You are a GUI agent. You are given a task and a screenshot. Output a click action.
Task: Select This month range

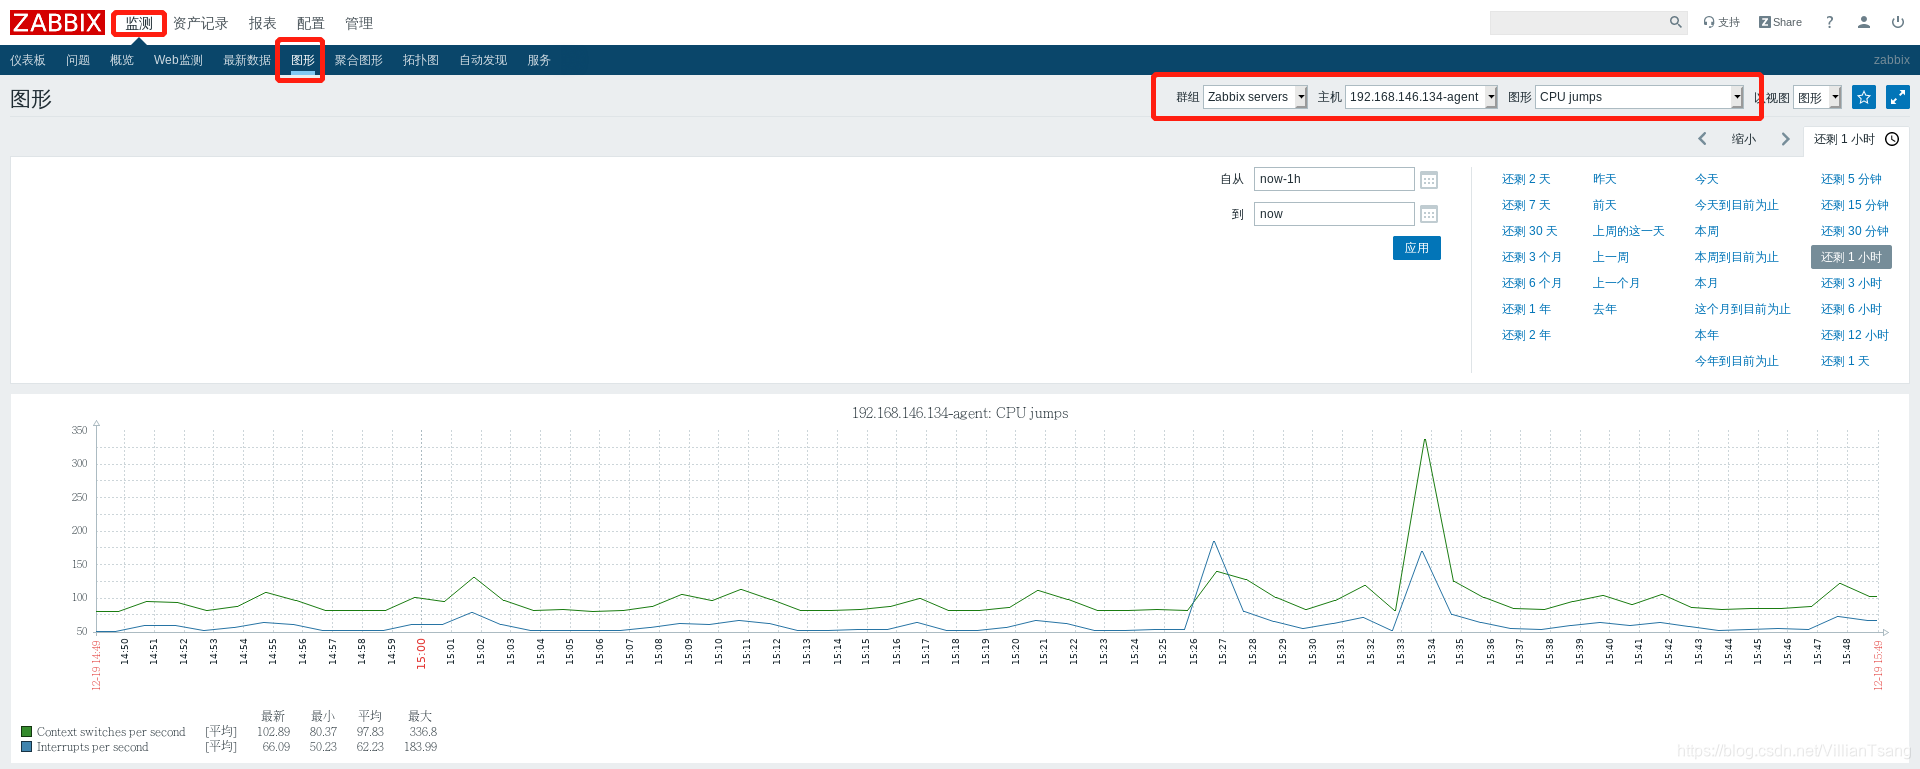coord(1707,283)
